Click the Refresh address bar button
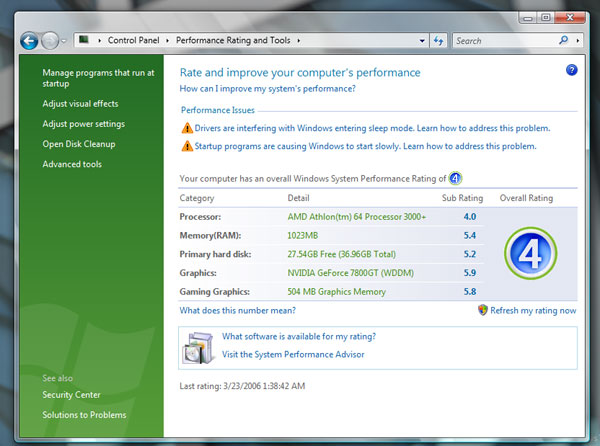The width and height of the screenshot is (600, 446). pos(439,41)
